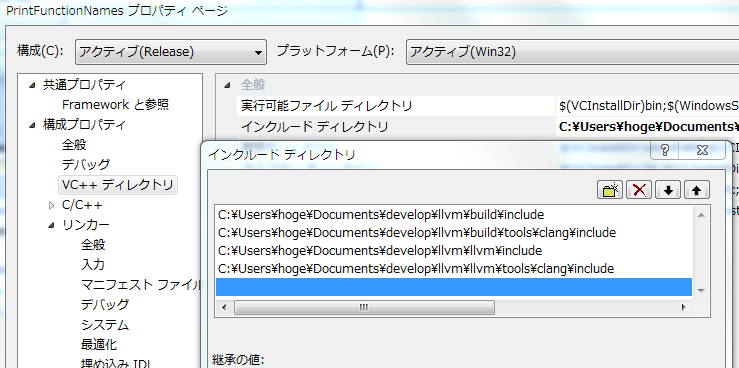Click the $(VCInstallDir)bin value cell
739x368 pixels.
(x=648, y=106)
